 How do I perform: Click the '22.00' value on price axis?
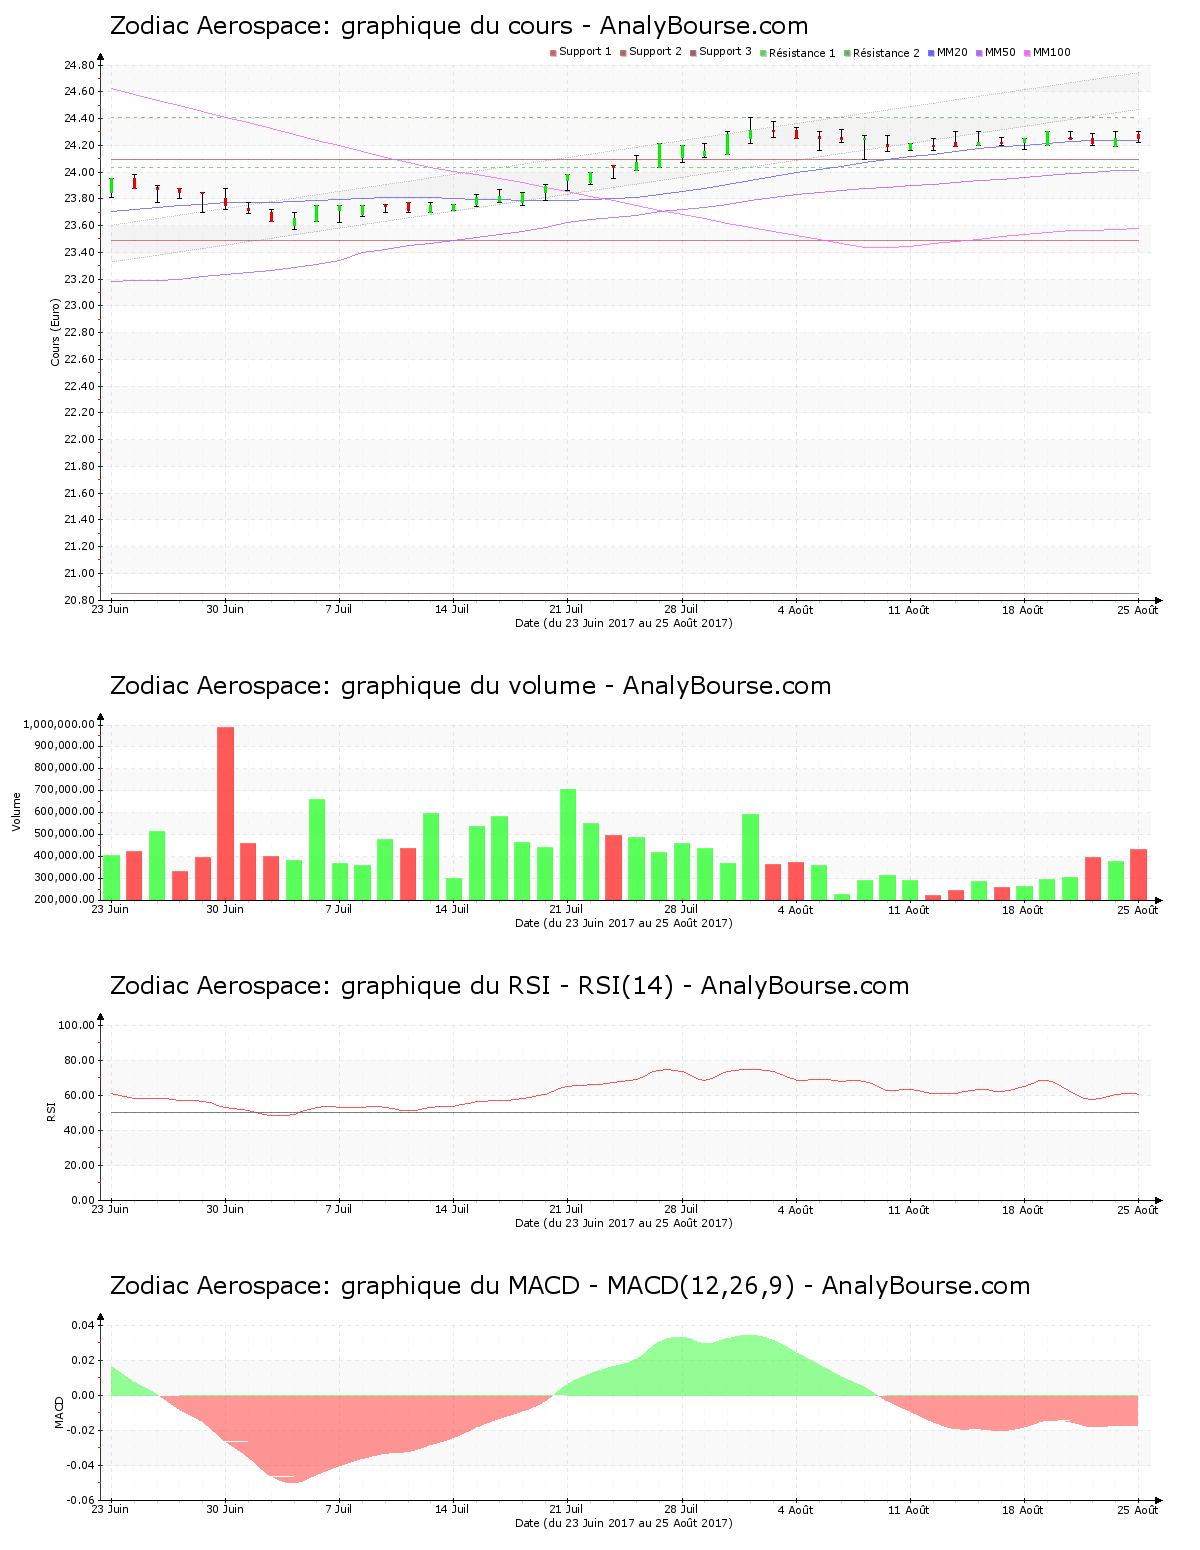78,439
